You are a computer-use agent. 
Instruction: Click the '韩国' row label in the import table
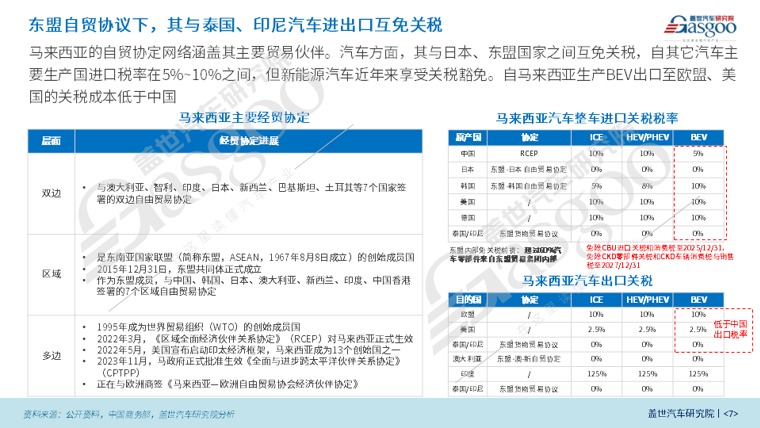point(468,186)
